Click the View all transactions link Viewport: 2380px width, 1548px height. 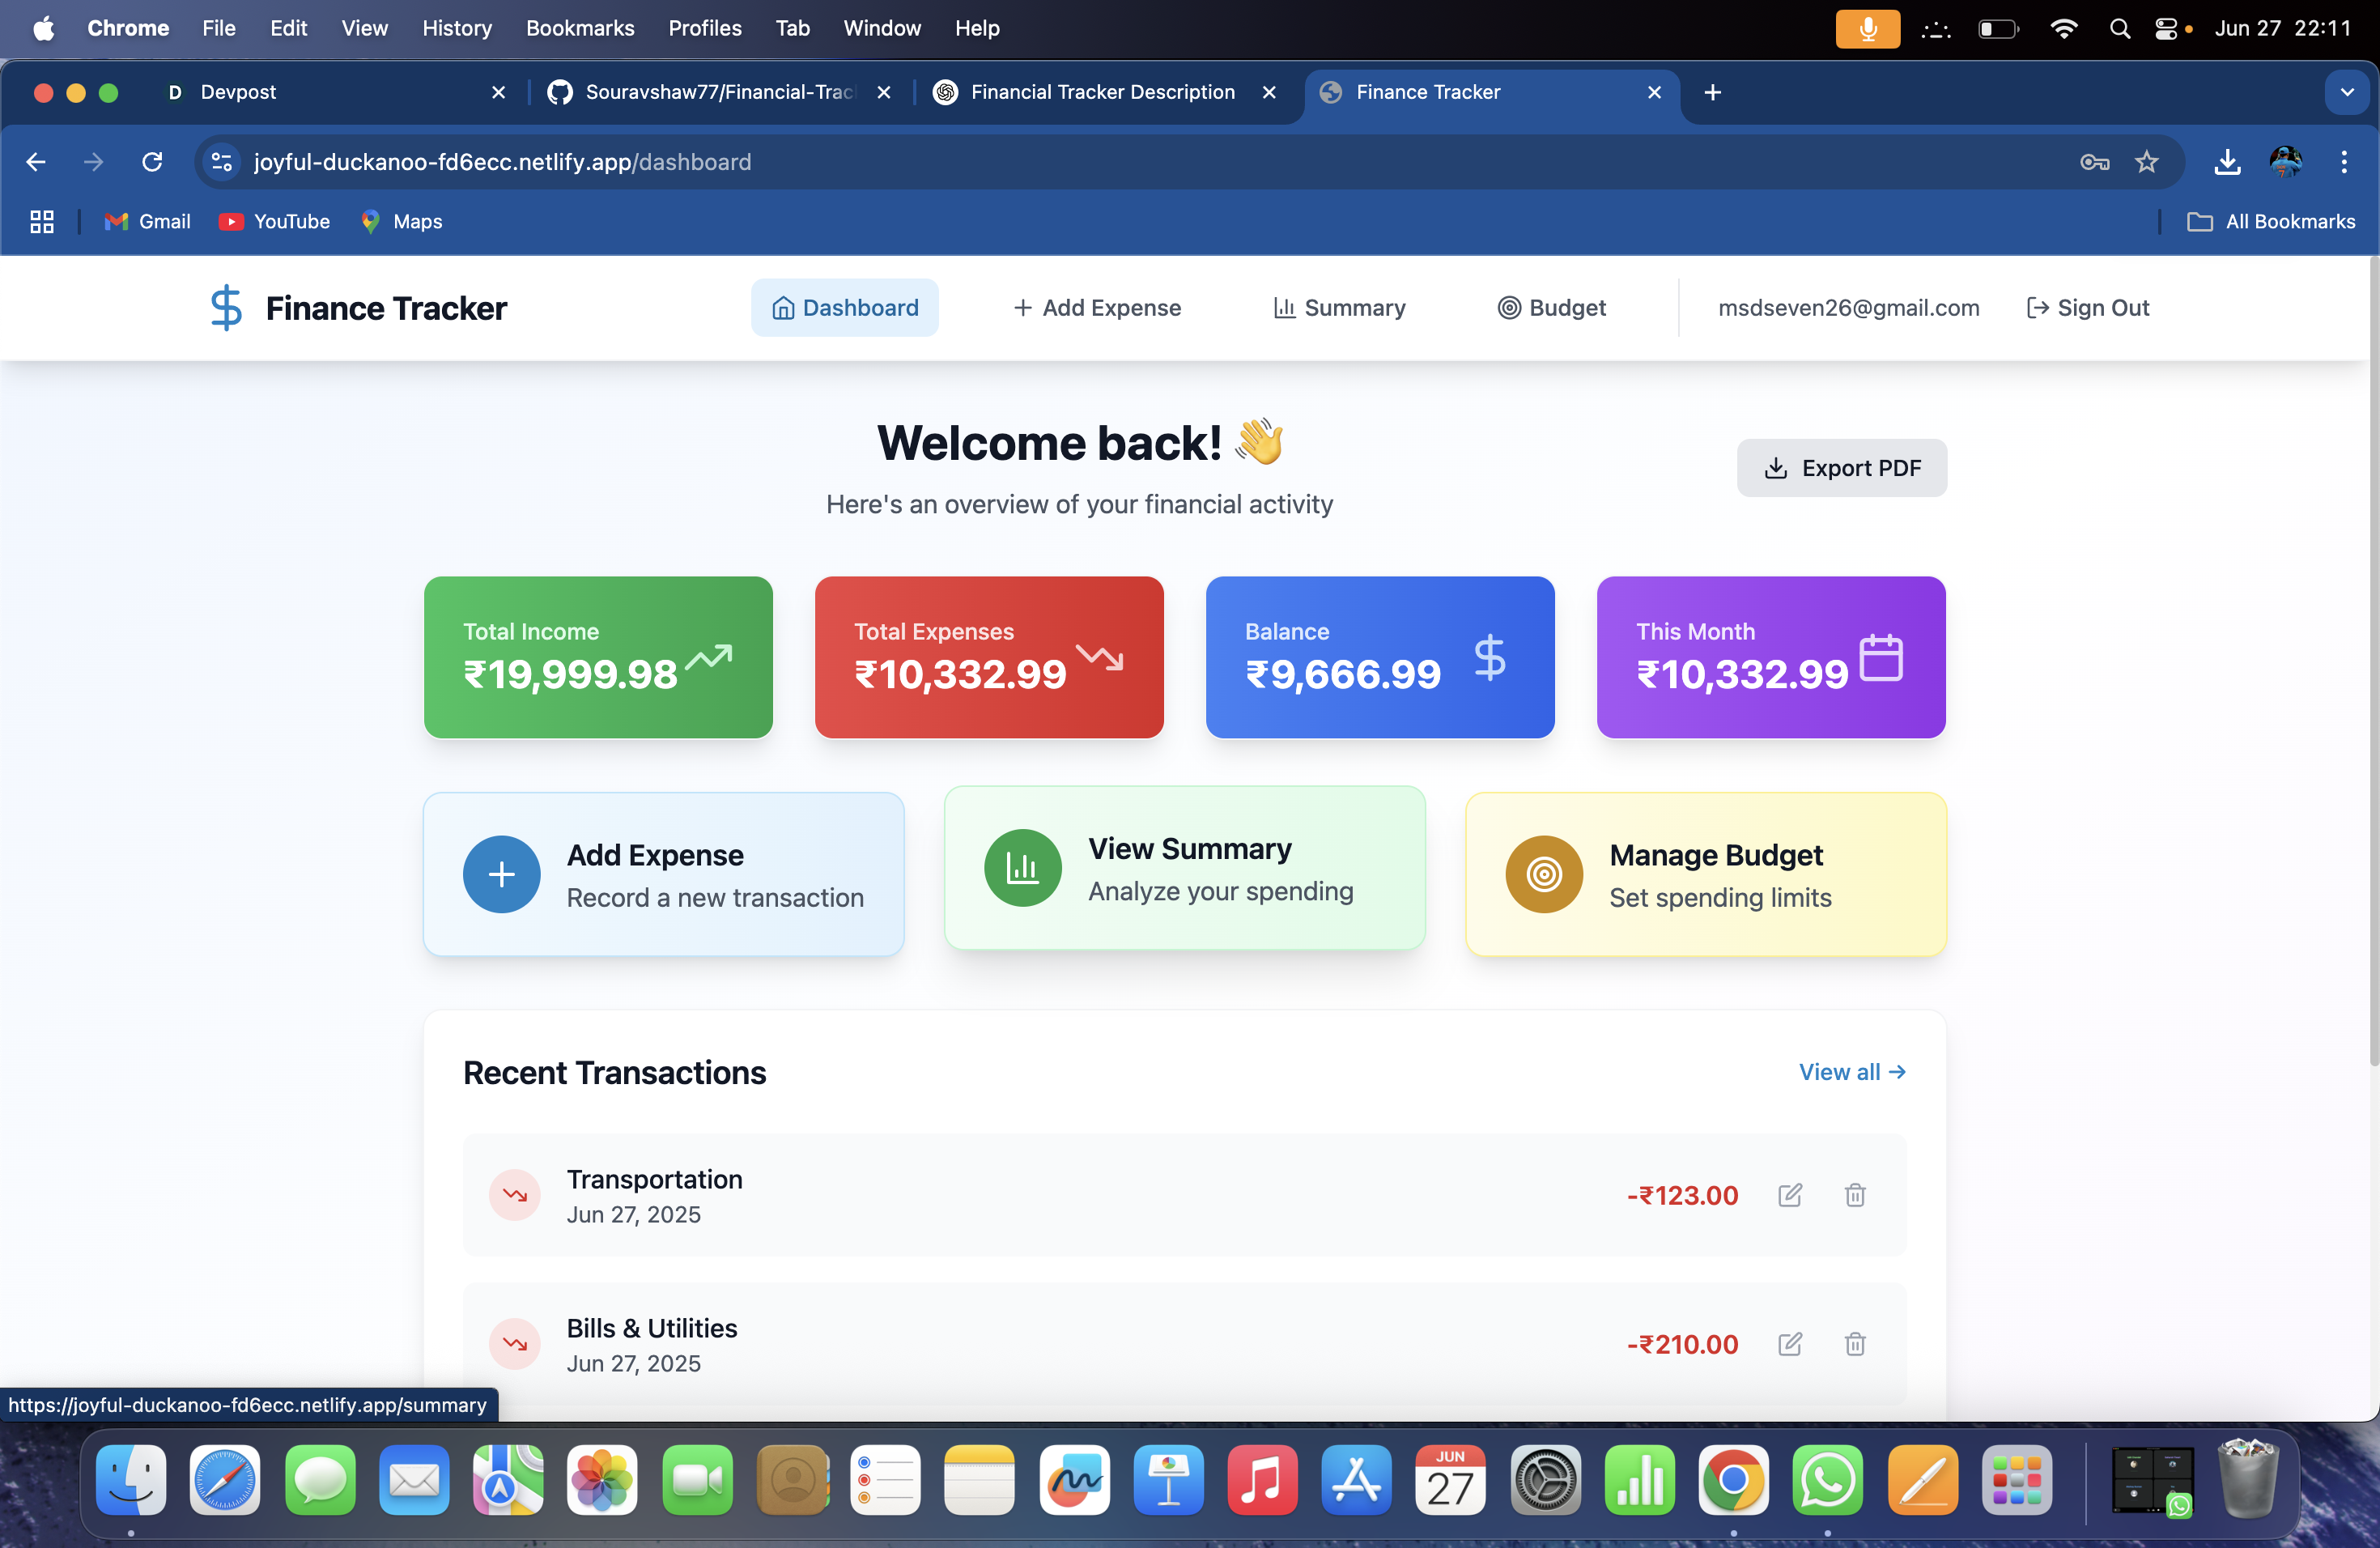click(x=1852, y=1072)
